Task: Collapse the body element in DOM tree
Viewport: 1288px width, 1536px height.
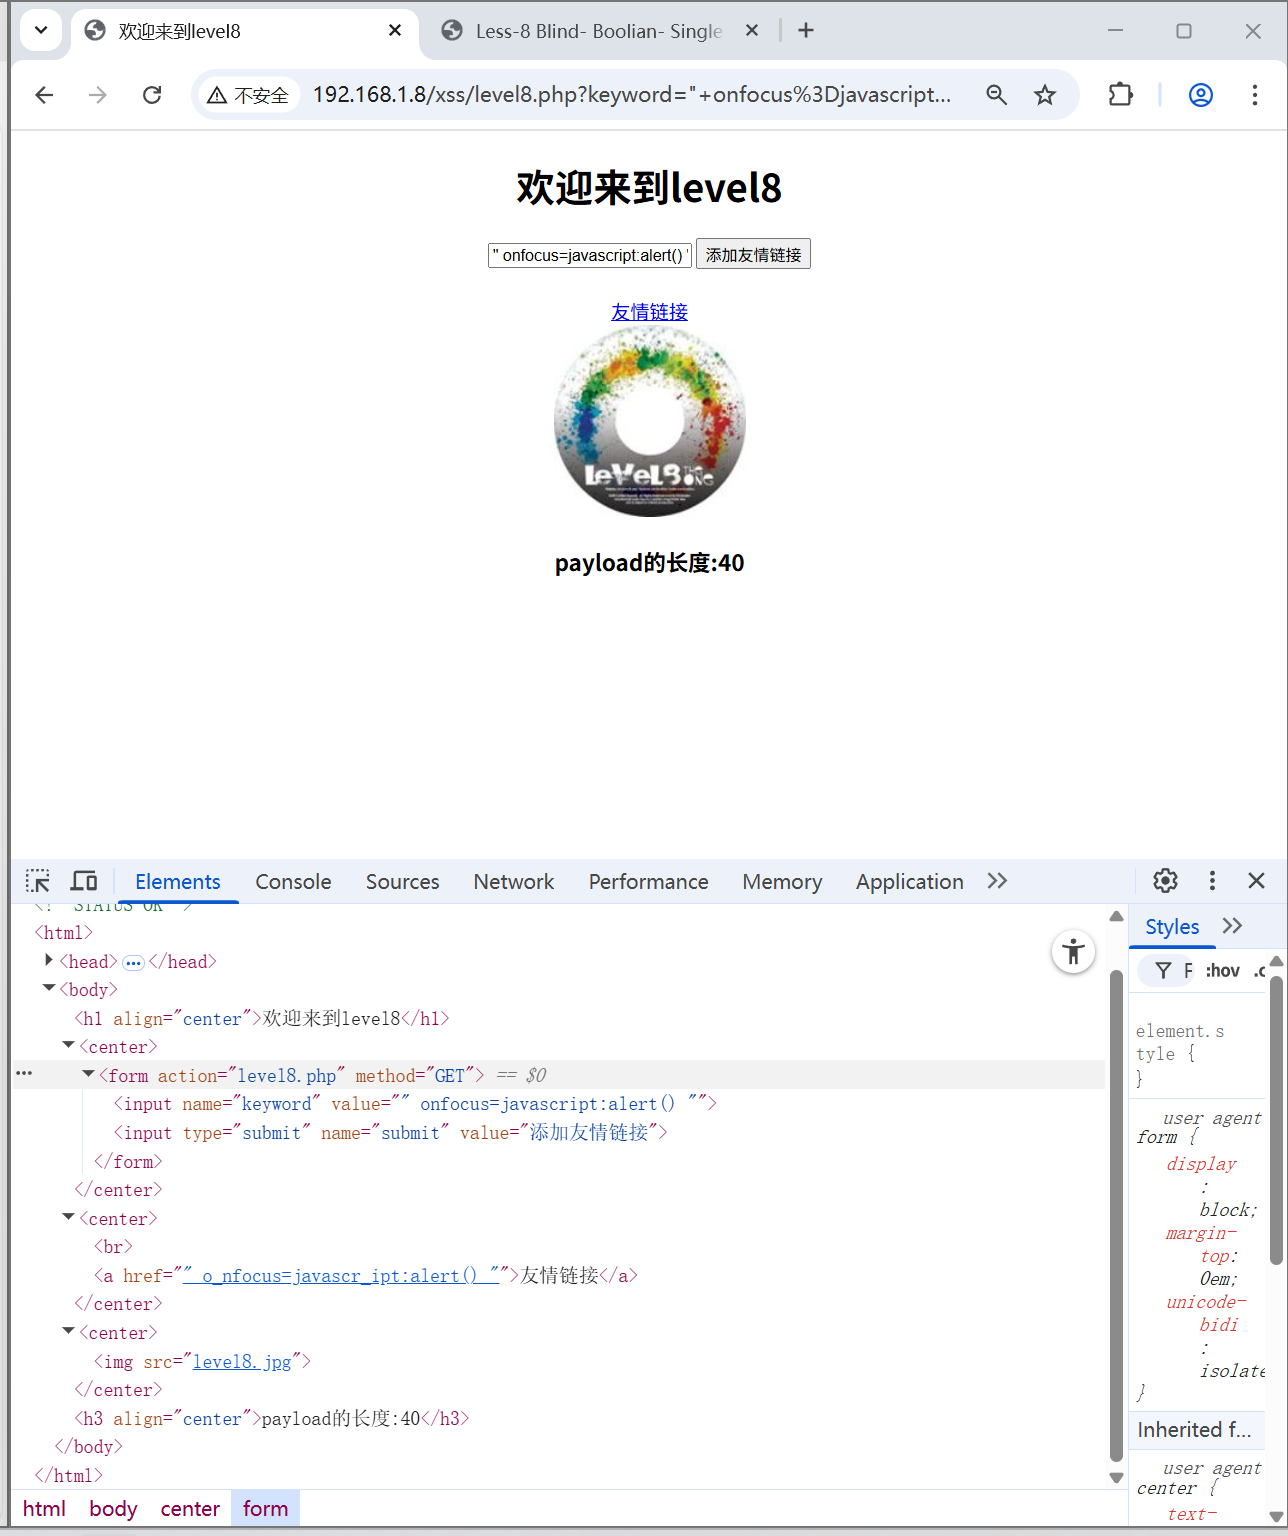Action: (48, 989)
